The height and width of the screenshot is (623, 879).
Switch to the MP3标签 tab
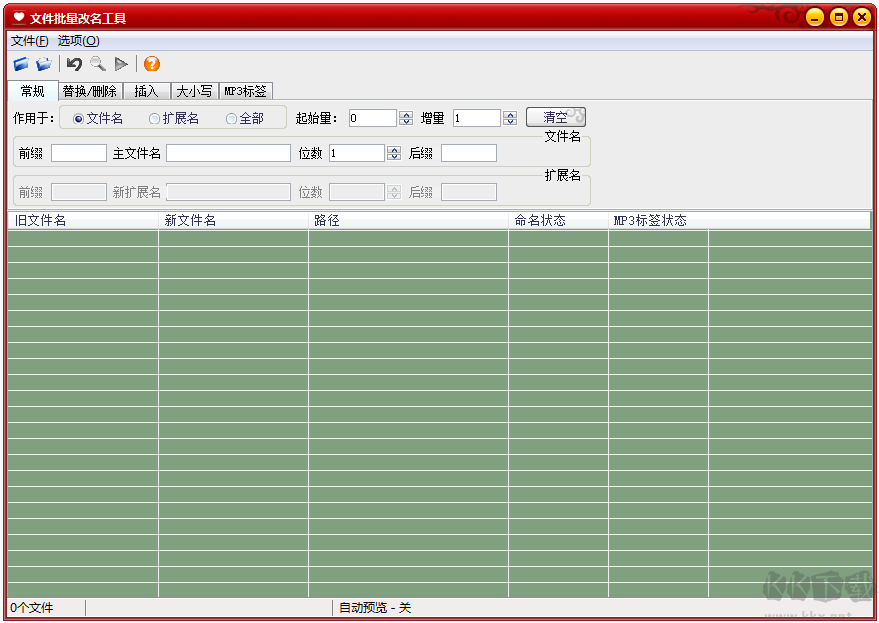pyautogui.click(x=245, y=91)
